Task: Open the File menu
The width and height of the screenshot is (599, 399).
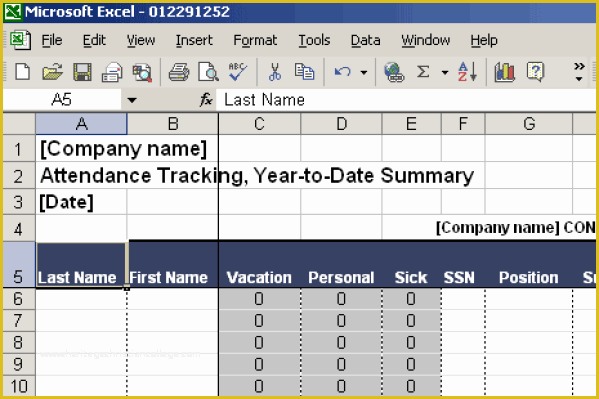Action: [52, 40]
